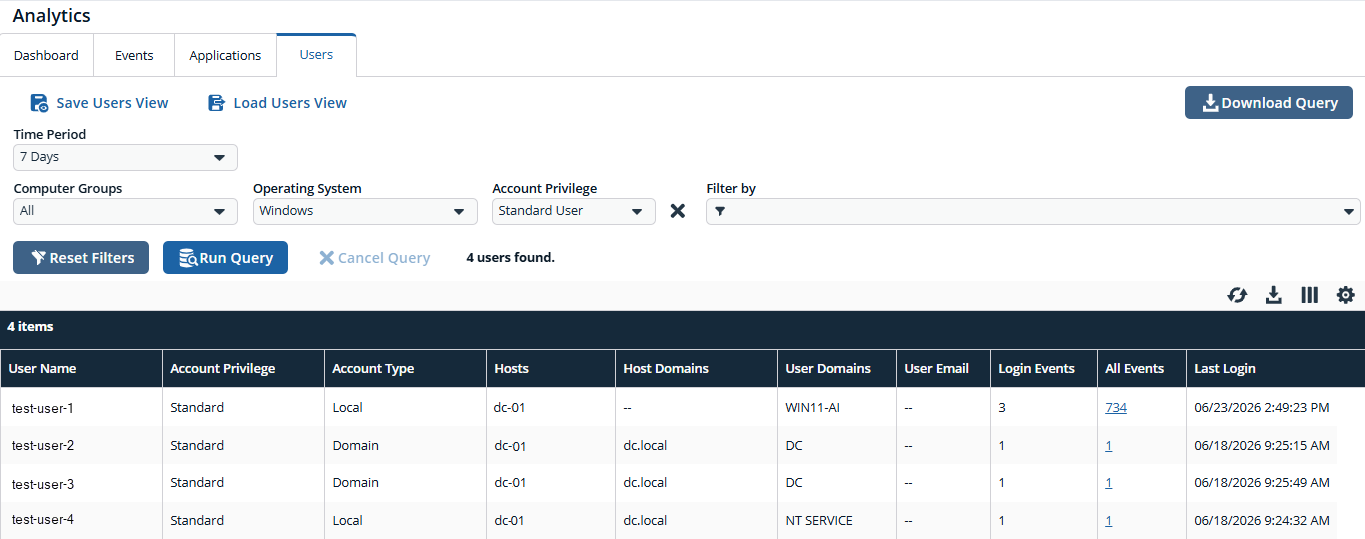Image resolution: width=1365 pixels, height=539 pixels.
Task: Click the Save Users View disk icon
Action: pyautogui.click(x=39, y=103)
